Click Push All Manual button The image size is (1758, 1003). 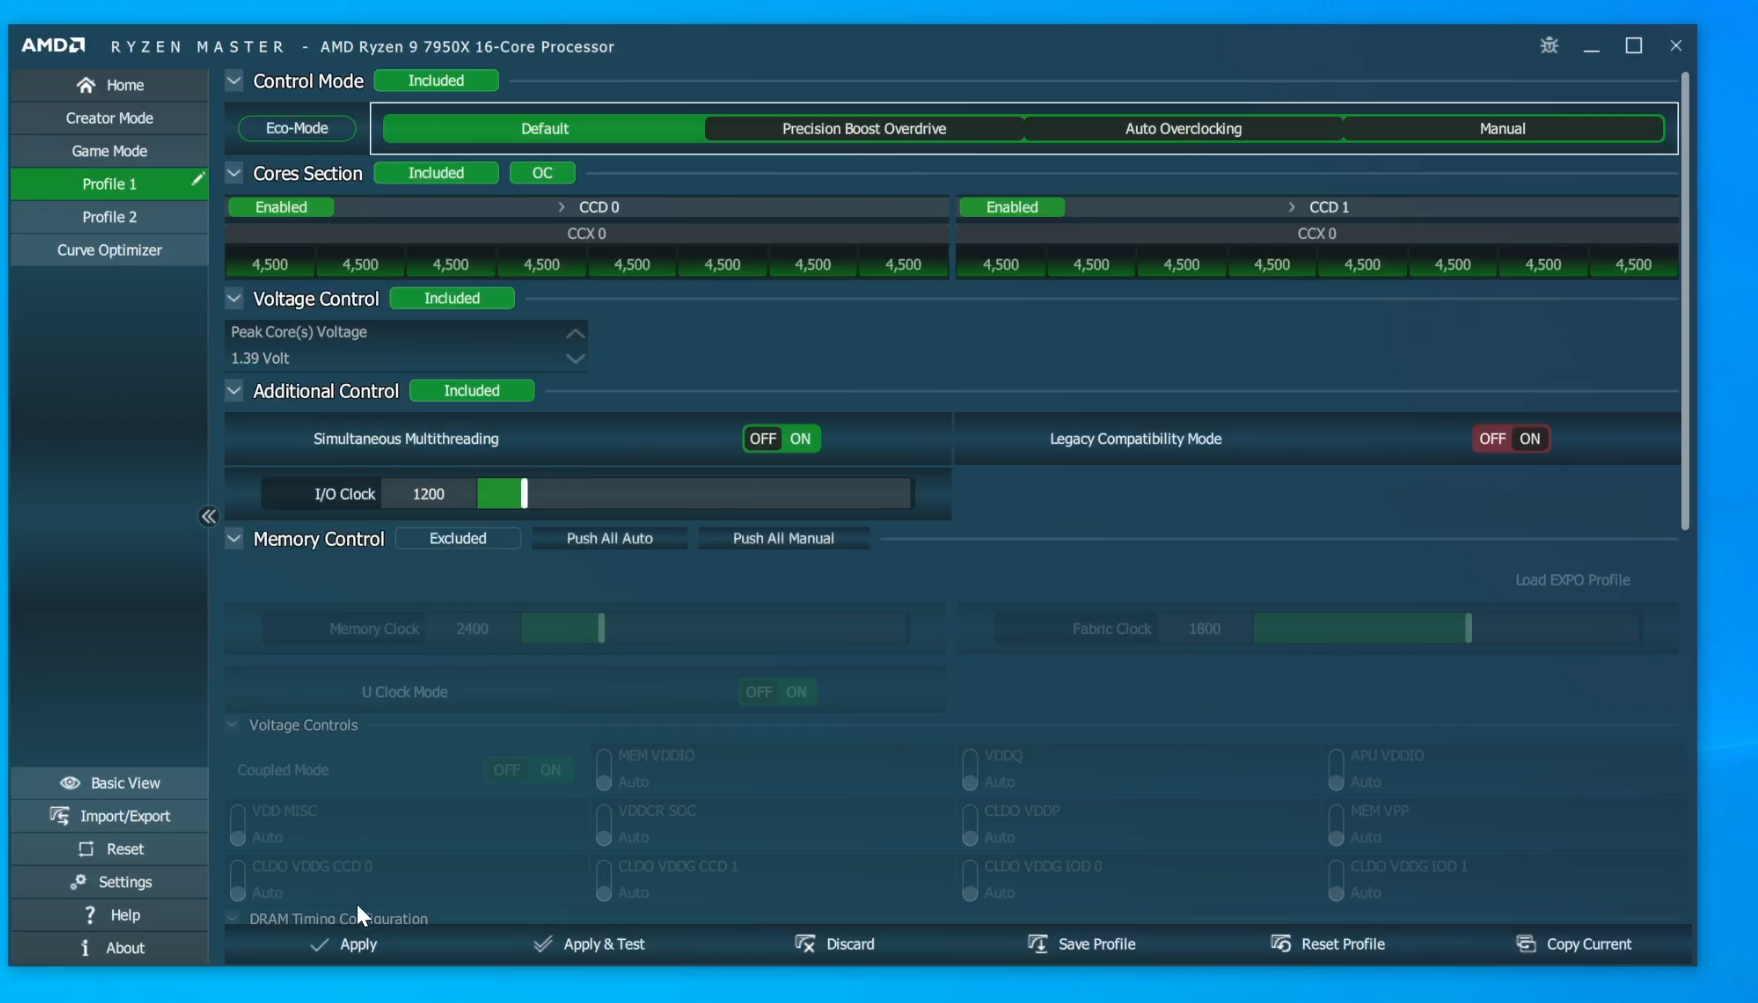point(783,538)
